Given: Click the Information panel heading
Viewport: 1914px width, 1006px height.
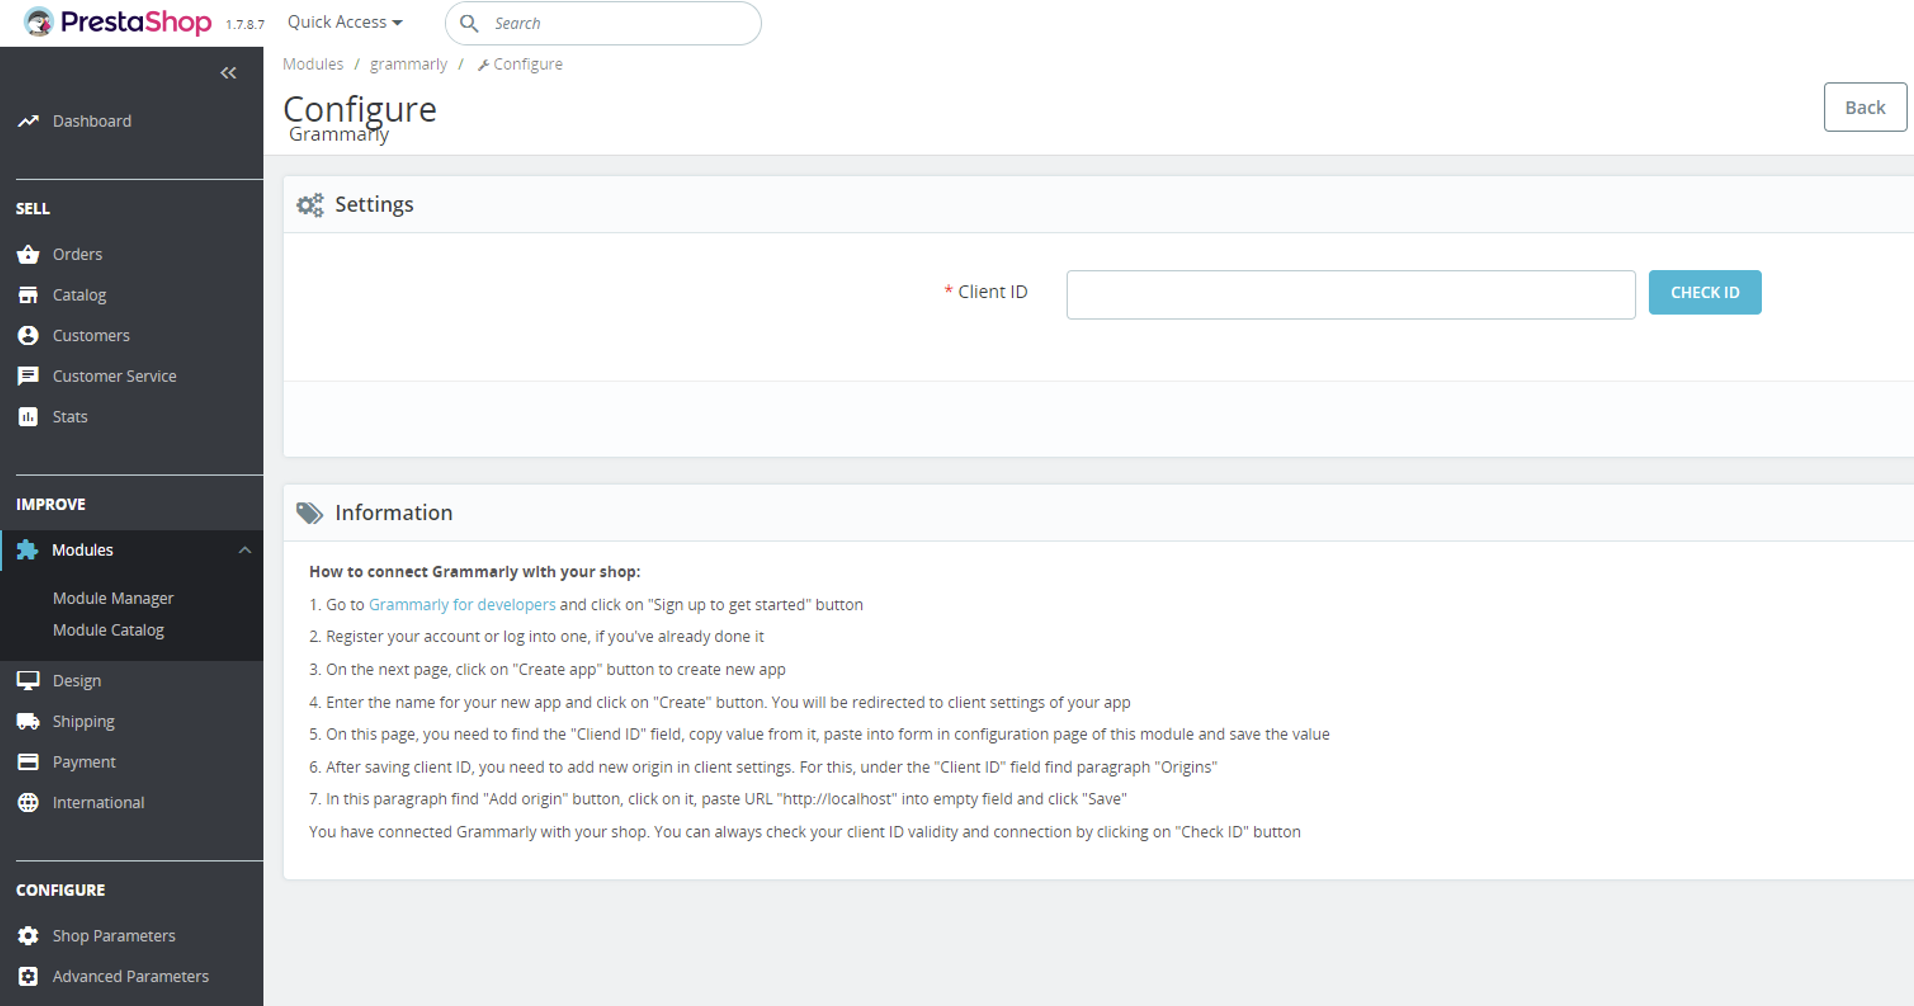Looking at the screenshot, I should click(394, 512).
